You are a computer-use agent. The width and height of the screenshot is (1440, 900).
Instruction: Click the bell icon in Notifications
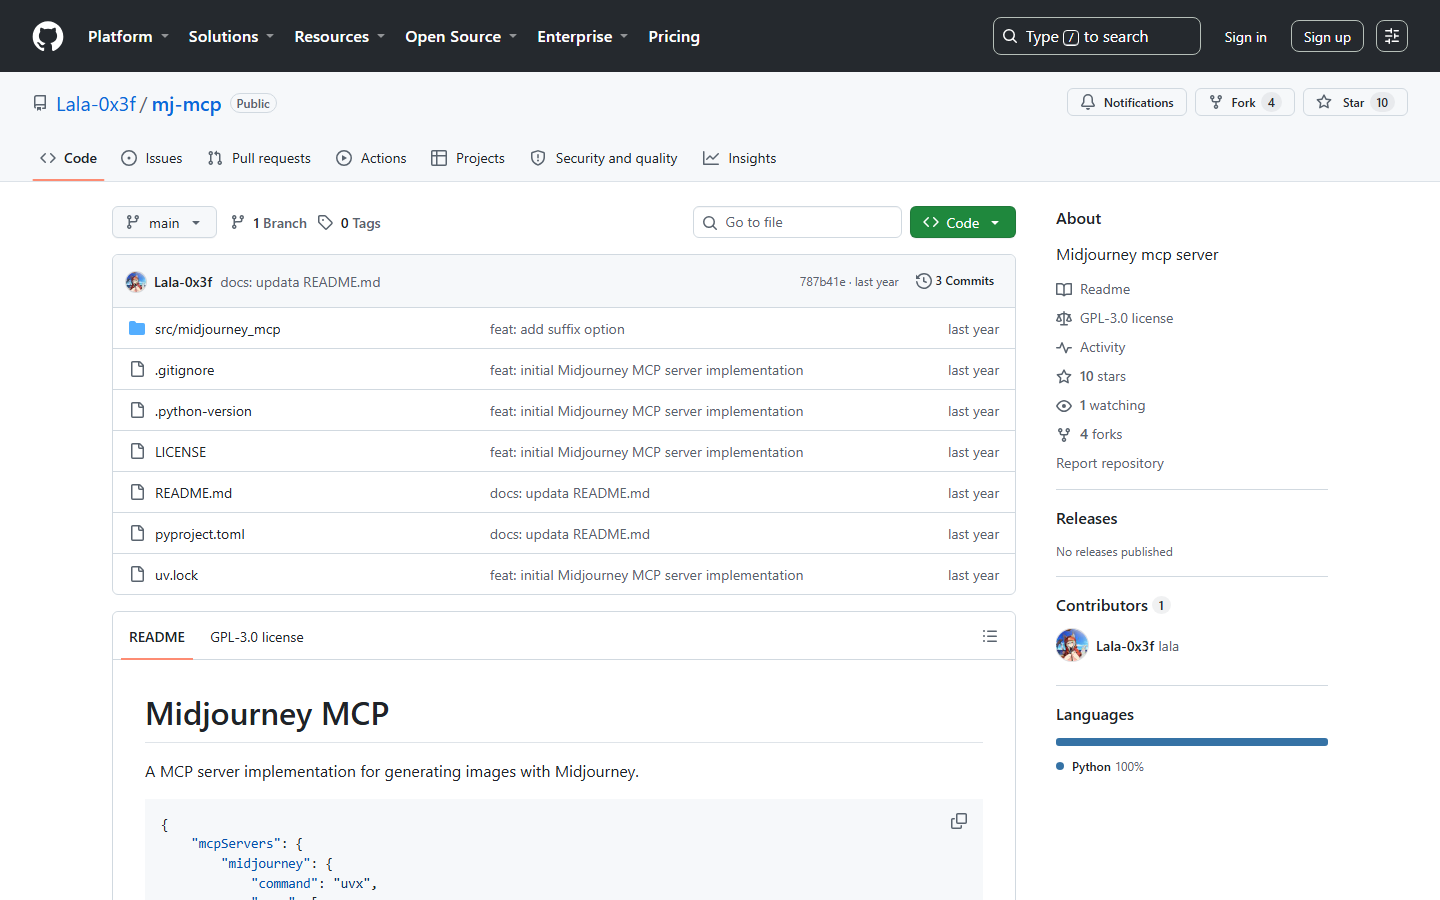click(x=1088, y=102)
